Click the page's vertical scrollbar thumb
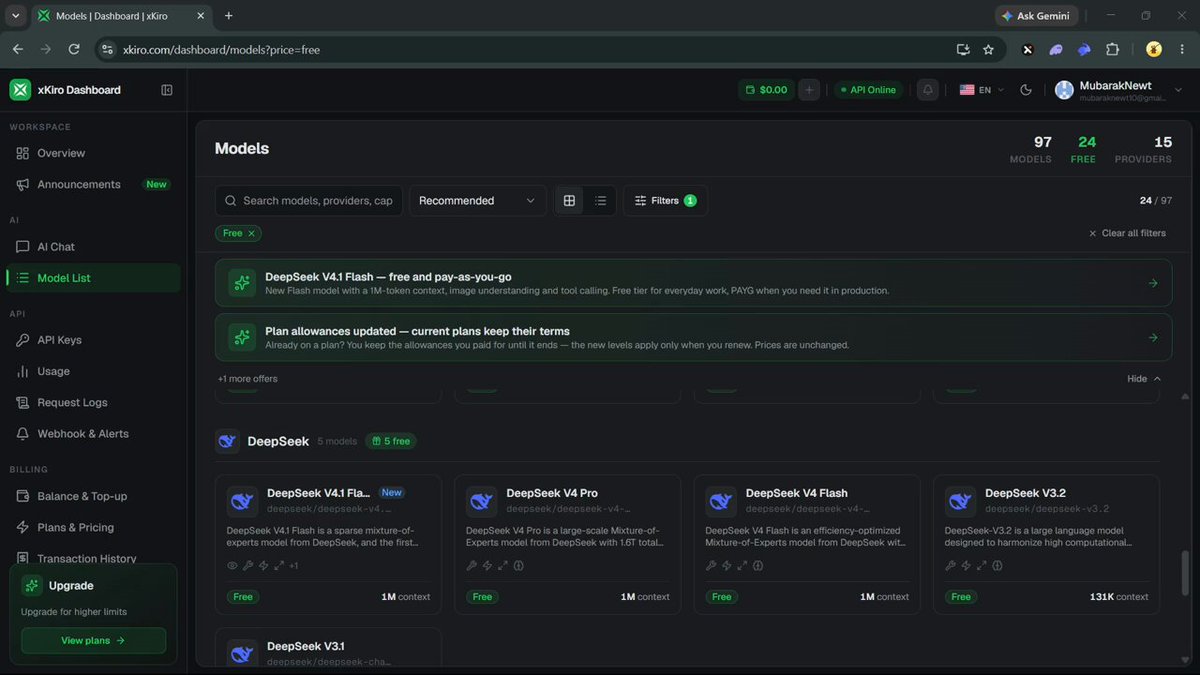This screenshot has width=1200, height=675. [x=1186, y=571]
